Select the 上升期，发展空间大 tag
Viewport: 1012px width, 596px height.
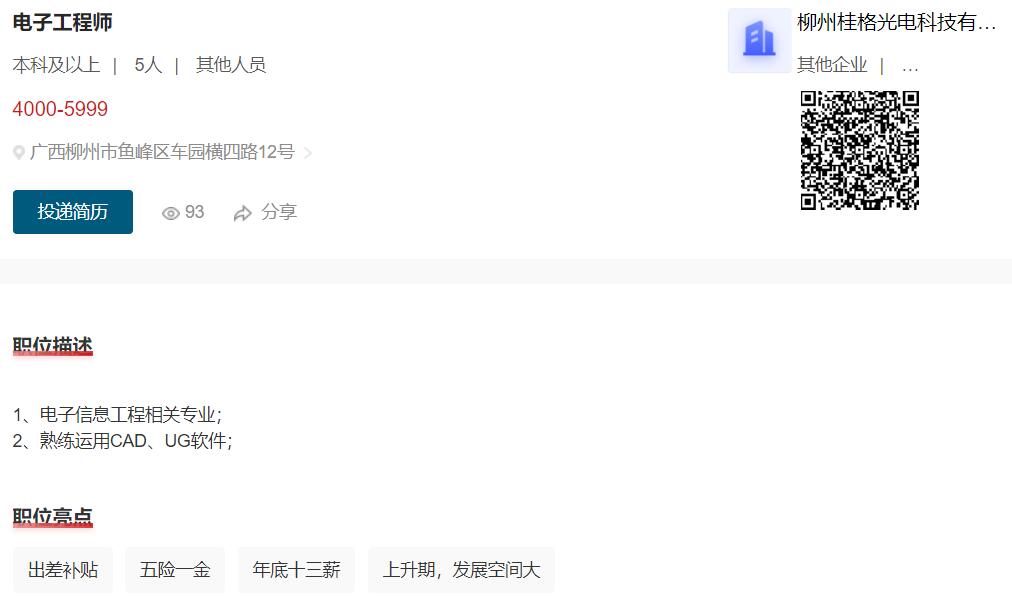461,570
